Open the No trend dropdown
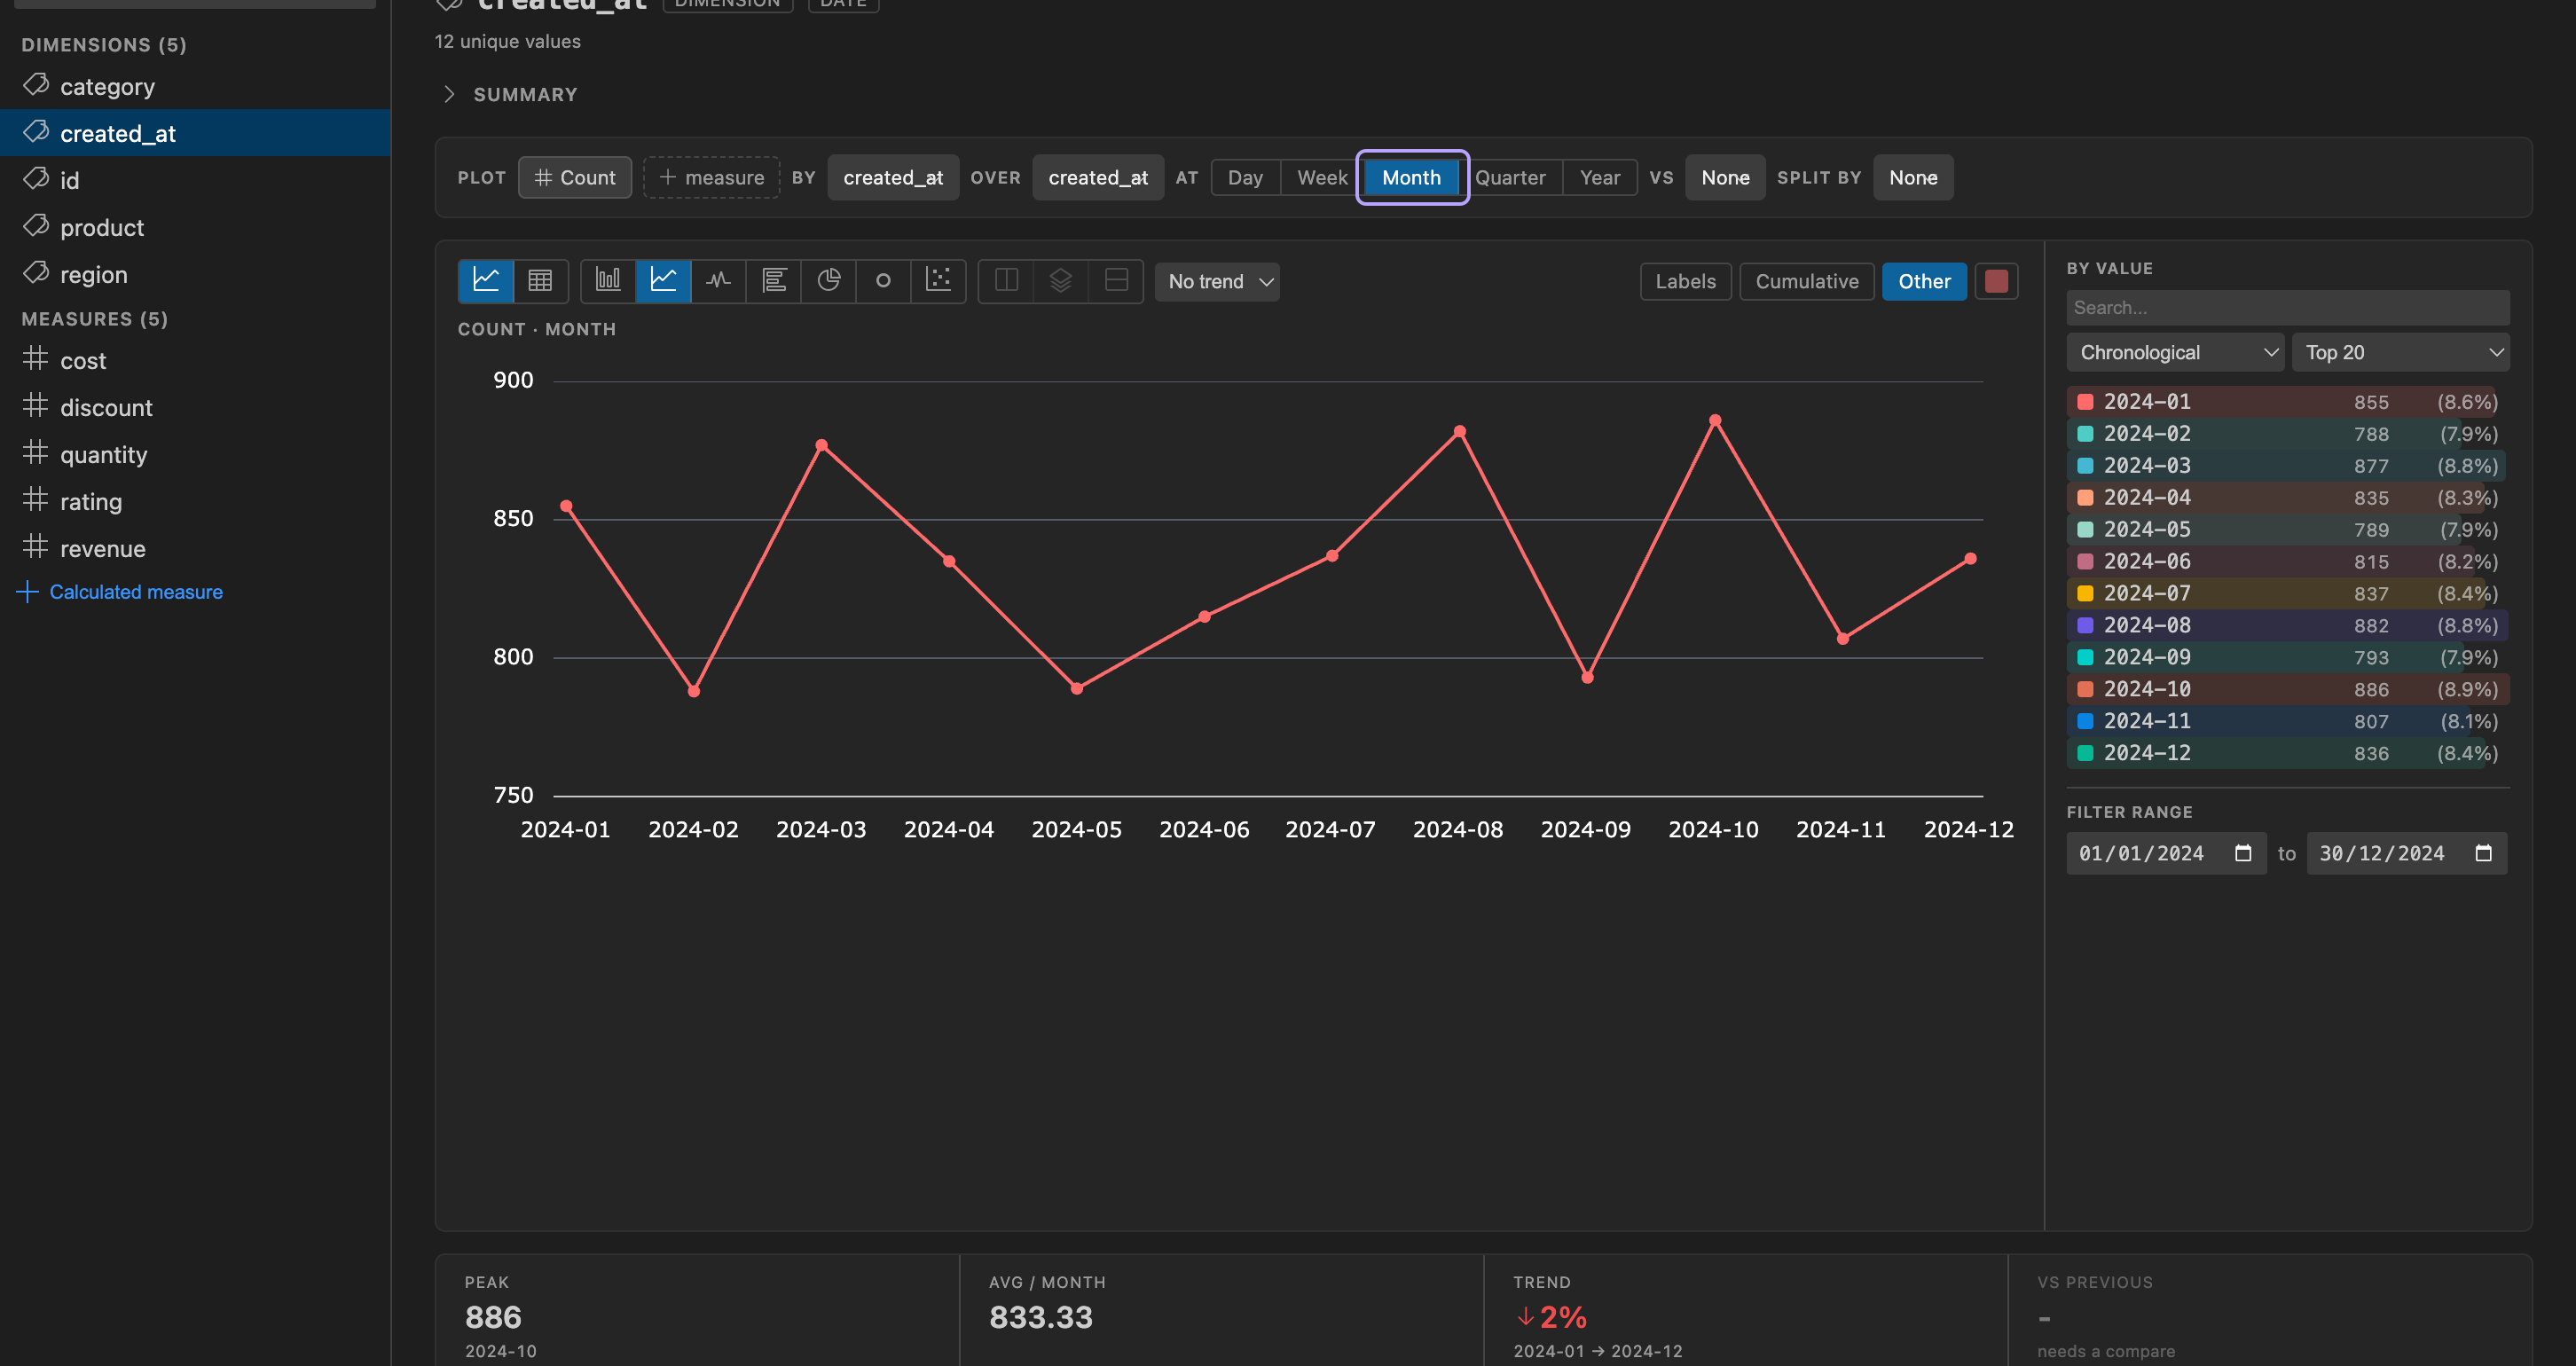The height and width of the screenshot is (1366, 2576). (x=1217, y=281)
